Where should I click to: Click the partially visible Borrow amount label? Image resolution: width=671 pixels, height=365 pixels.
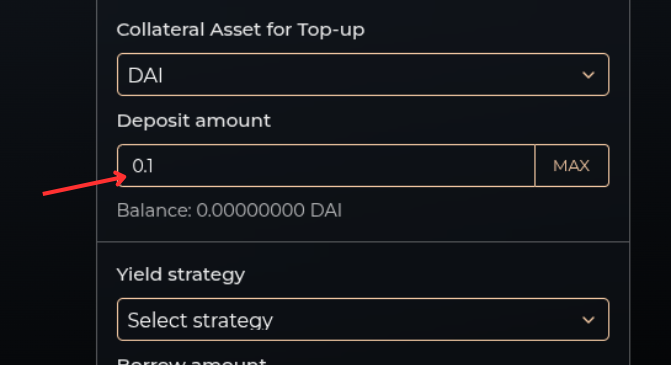[192, 361]
